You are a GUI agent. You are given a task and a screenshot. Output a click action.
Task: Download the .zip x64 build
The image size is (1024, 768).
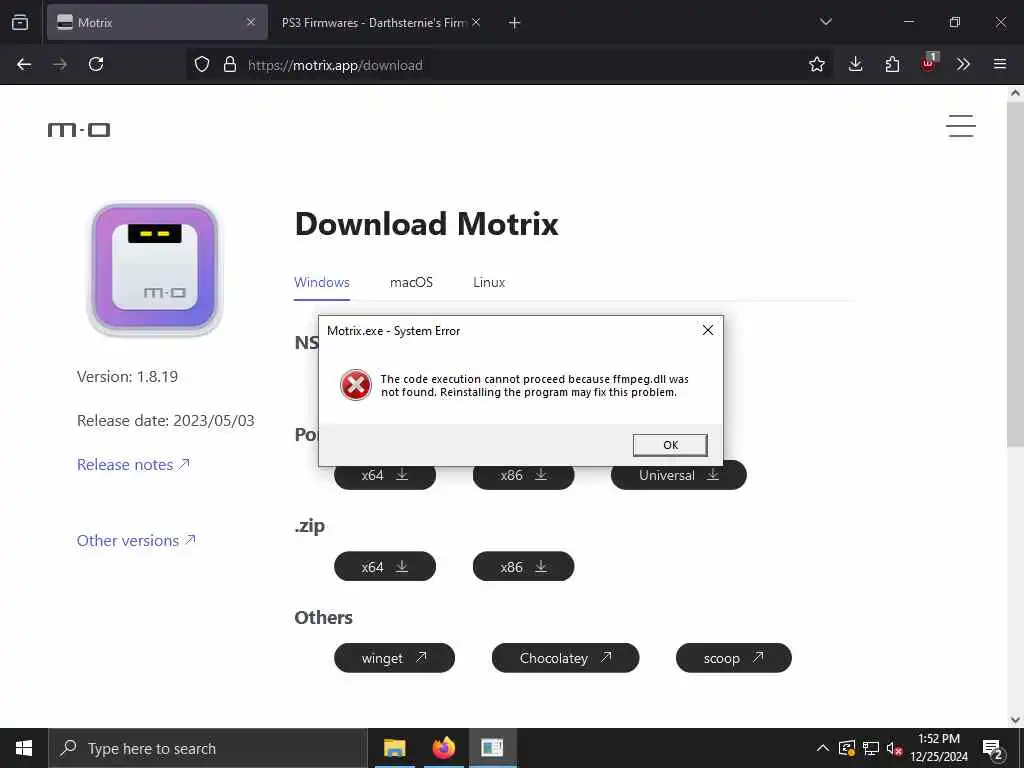click(385, 566)
